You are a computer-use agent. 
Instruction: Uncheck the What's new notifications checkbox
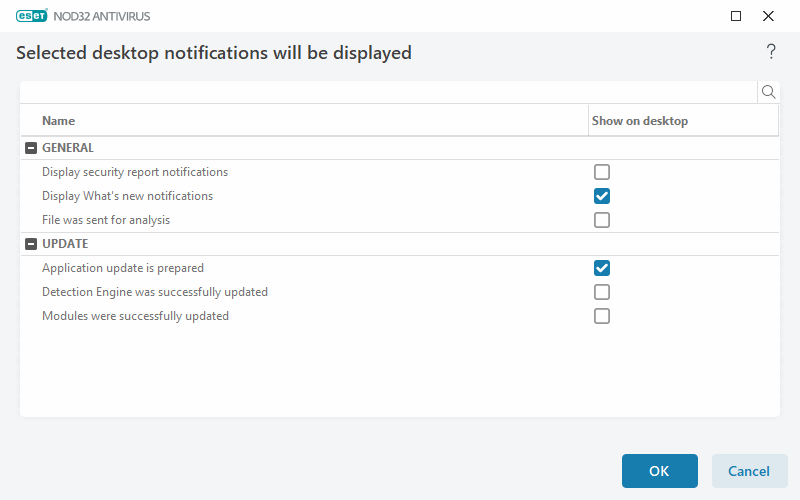(x=602, y=196)
